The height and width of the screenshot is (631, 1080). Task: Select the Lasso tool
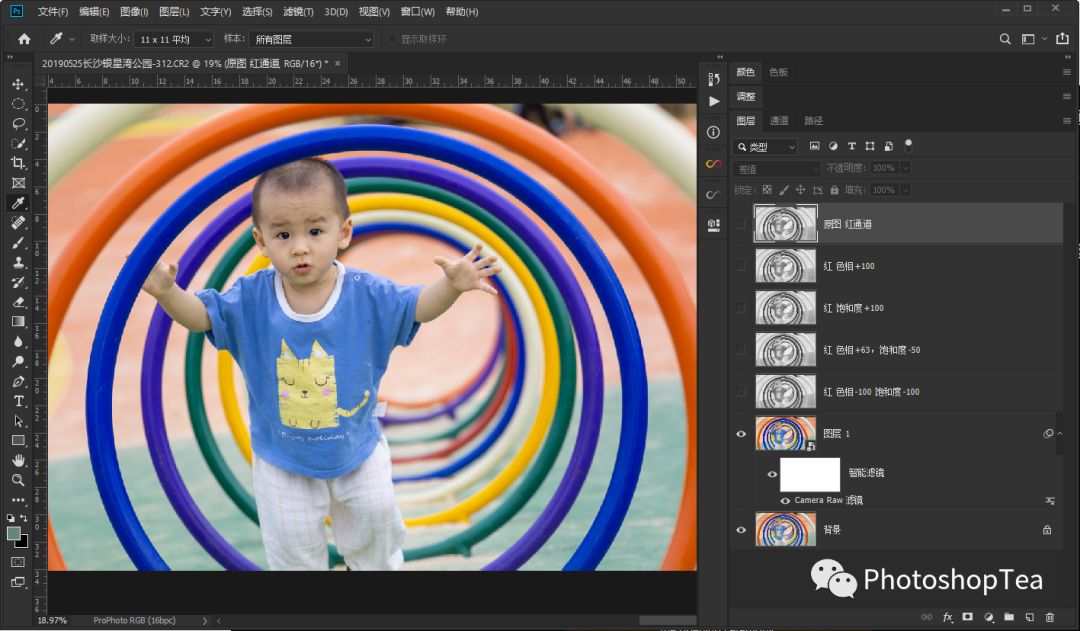[18, 124]
